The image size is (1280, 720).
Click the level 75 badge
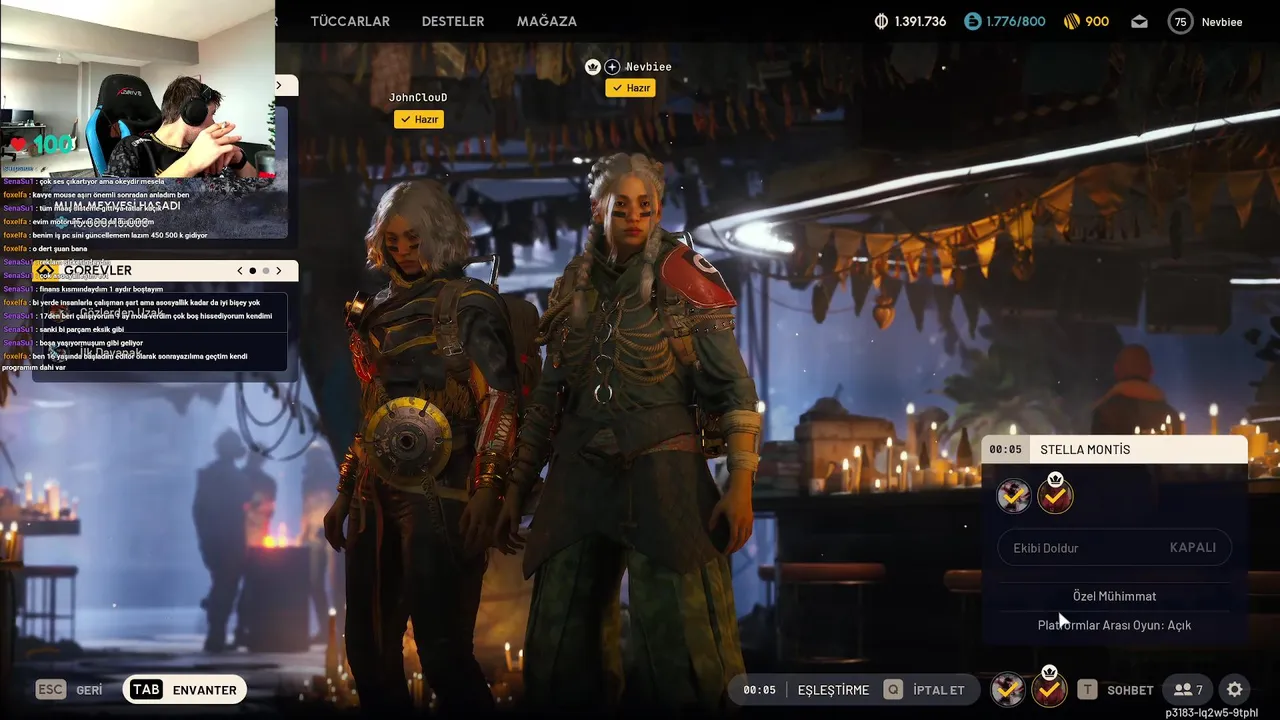coord(1181,21)
